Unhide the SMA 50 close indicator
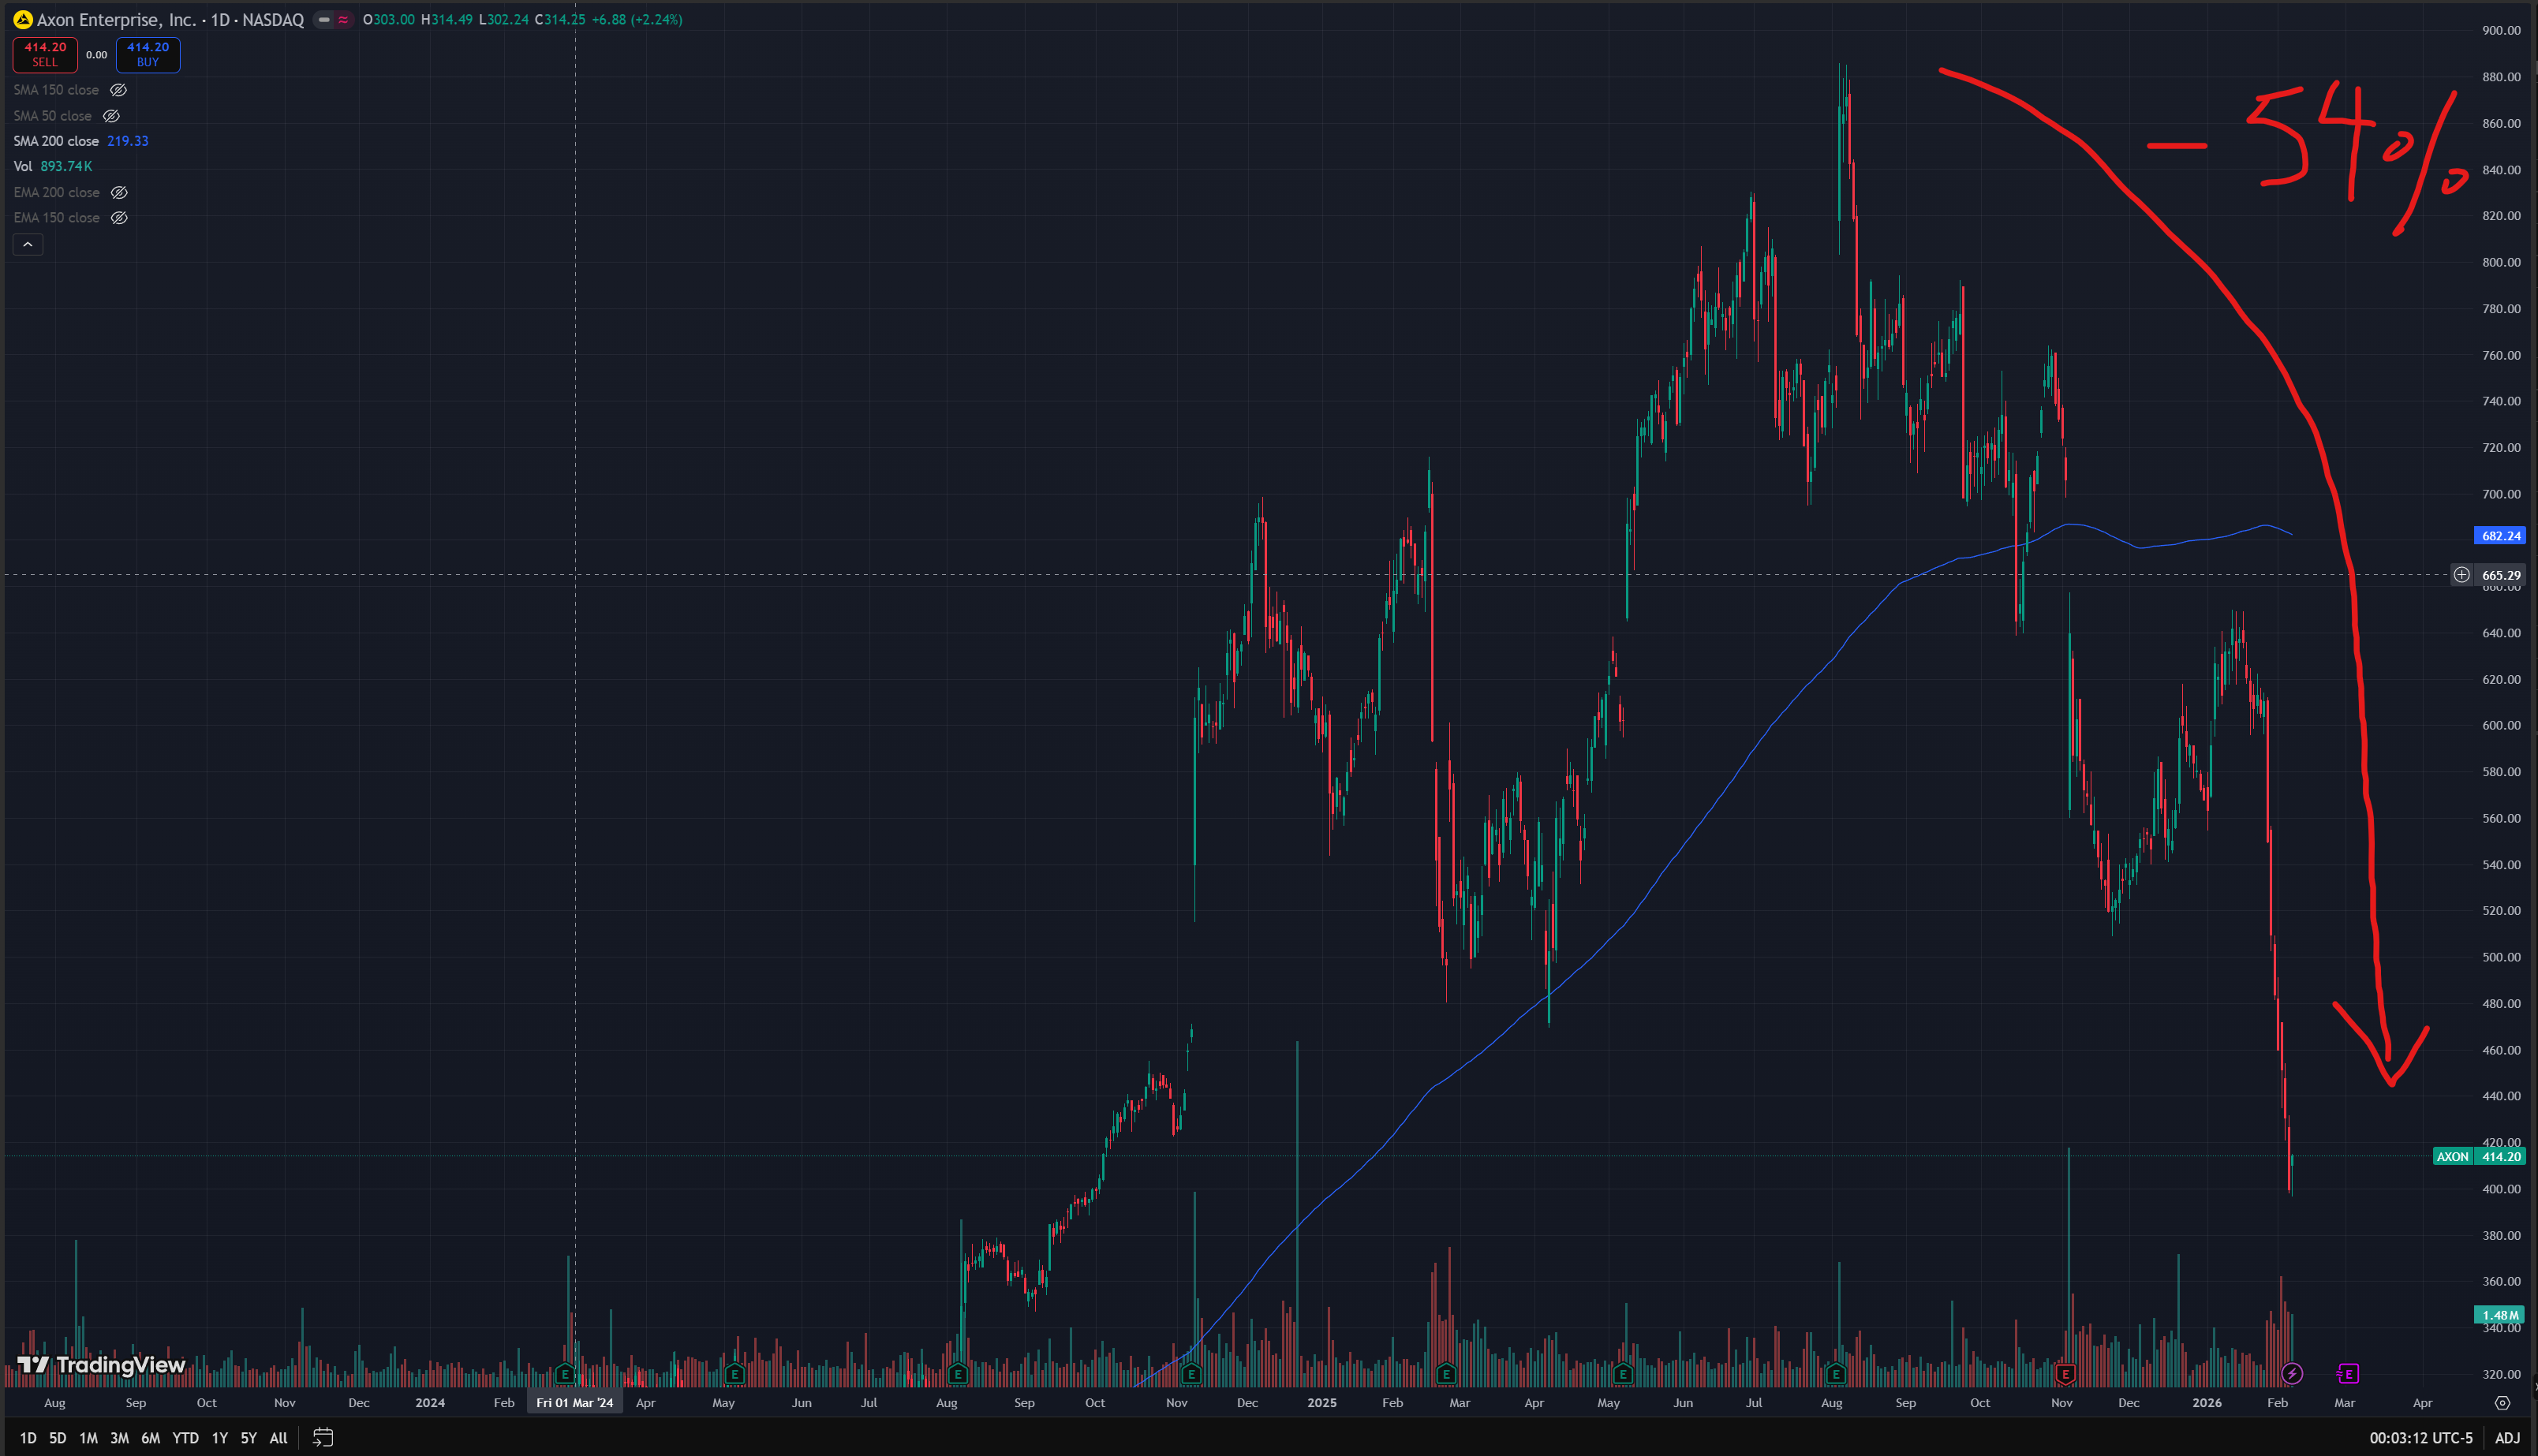The image size is (2538, 1456). (x=111, y=116)
